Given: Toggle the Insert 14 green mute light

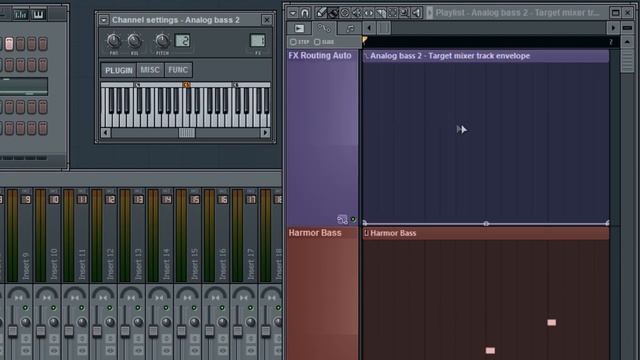Looking at the screenshot, I should (166, 308).
